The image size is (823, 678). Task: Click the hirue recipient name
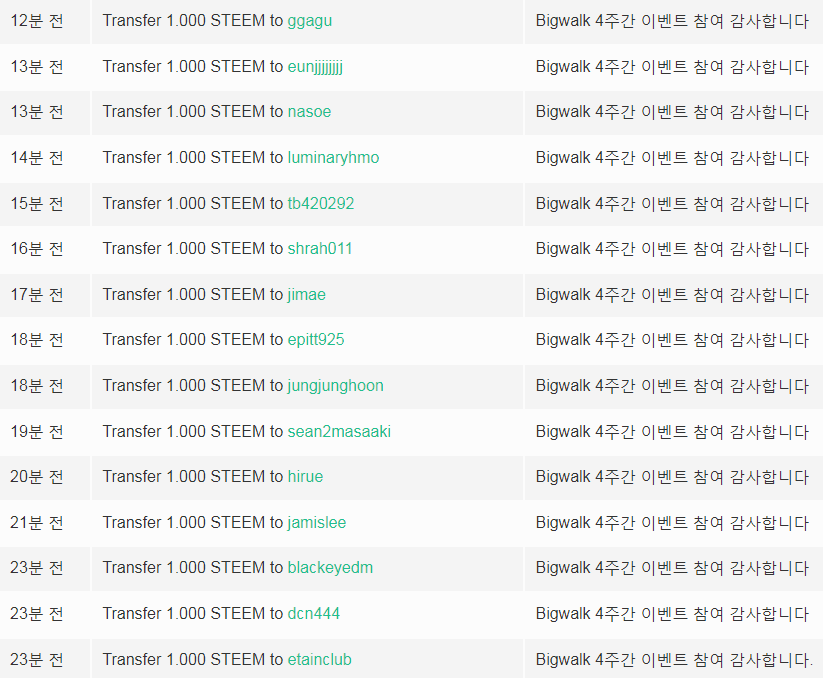[305, 476]
